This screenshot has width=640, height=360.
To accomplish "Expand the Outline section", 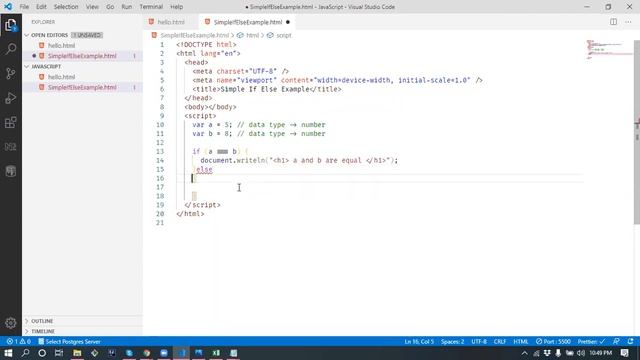I will click(x=42, y=321).
